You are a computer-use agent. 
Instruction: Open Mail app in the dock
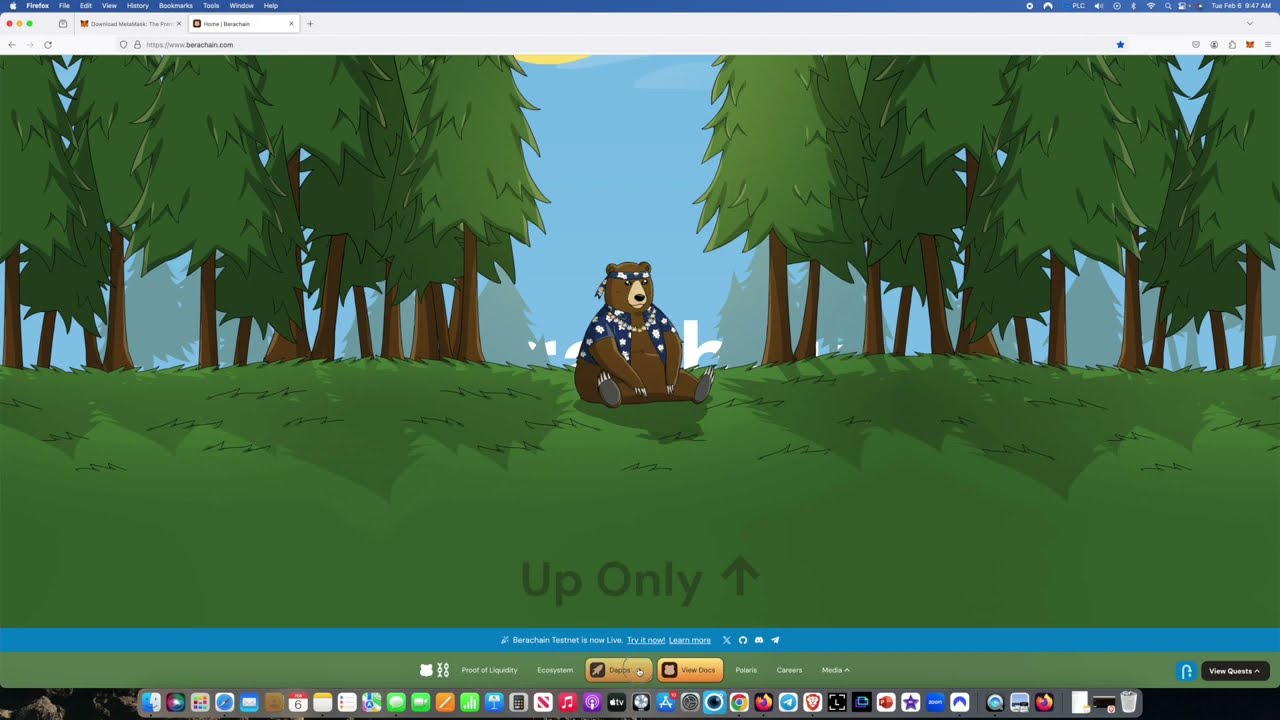pyautogui.click(x=249, y=703)
